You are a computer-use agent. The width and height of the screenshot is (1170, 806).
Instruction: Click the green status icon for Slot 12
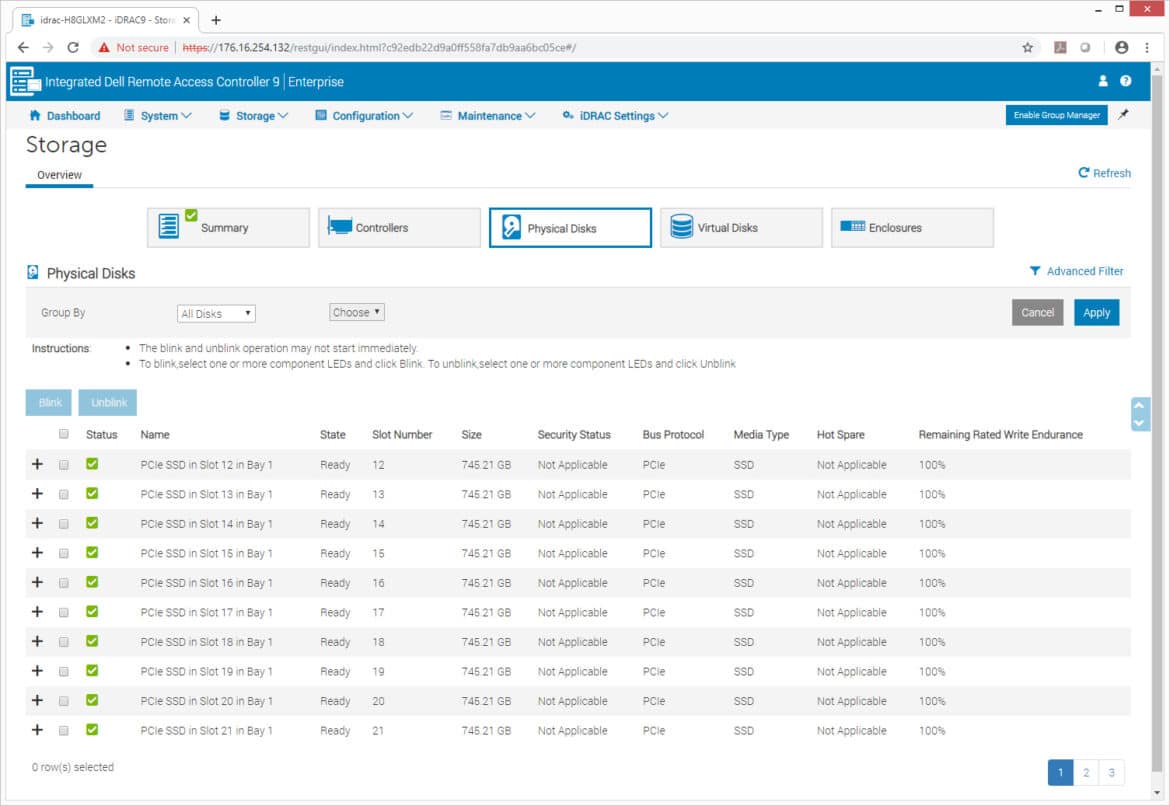coord(92,464)
